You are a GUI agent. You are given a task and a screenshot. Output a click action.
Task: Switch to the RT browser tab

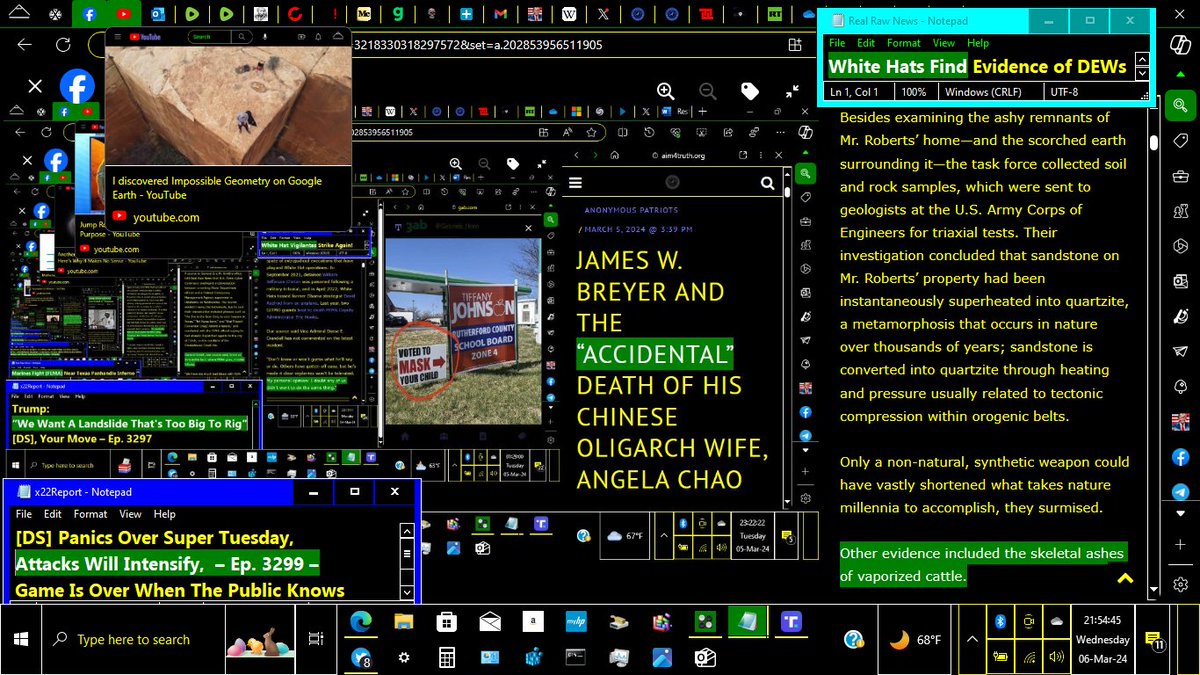tap(776, 15)
